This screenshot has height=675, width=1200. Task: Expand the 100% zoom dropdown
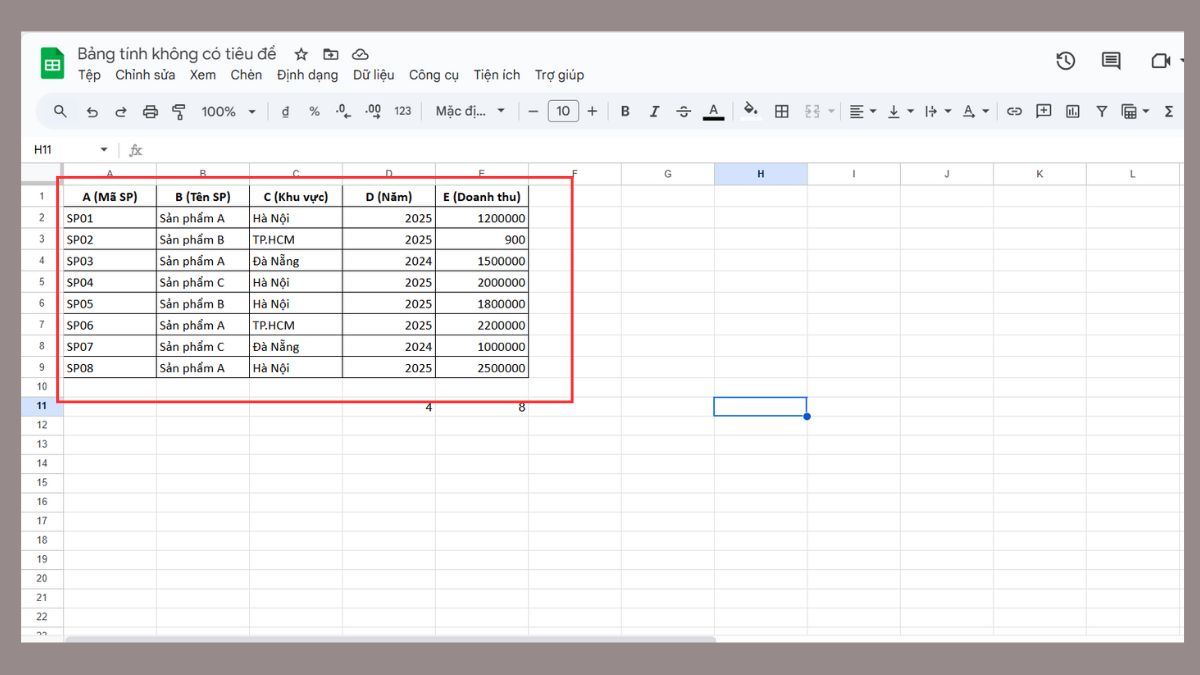(228, 111)
